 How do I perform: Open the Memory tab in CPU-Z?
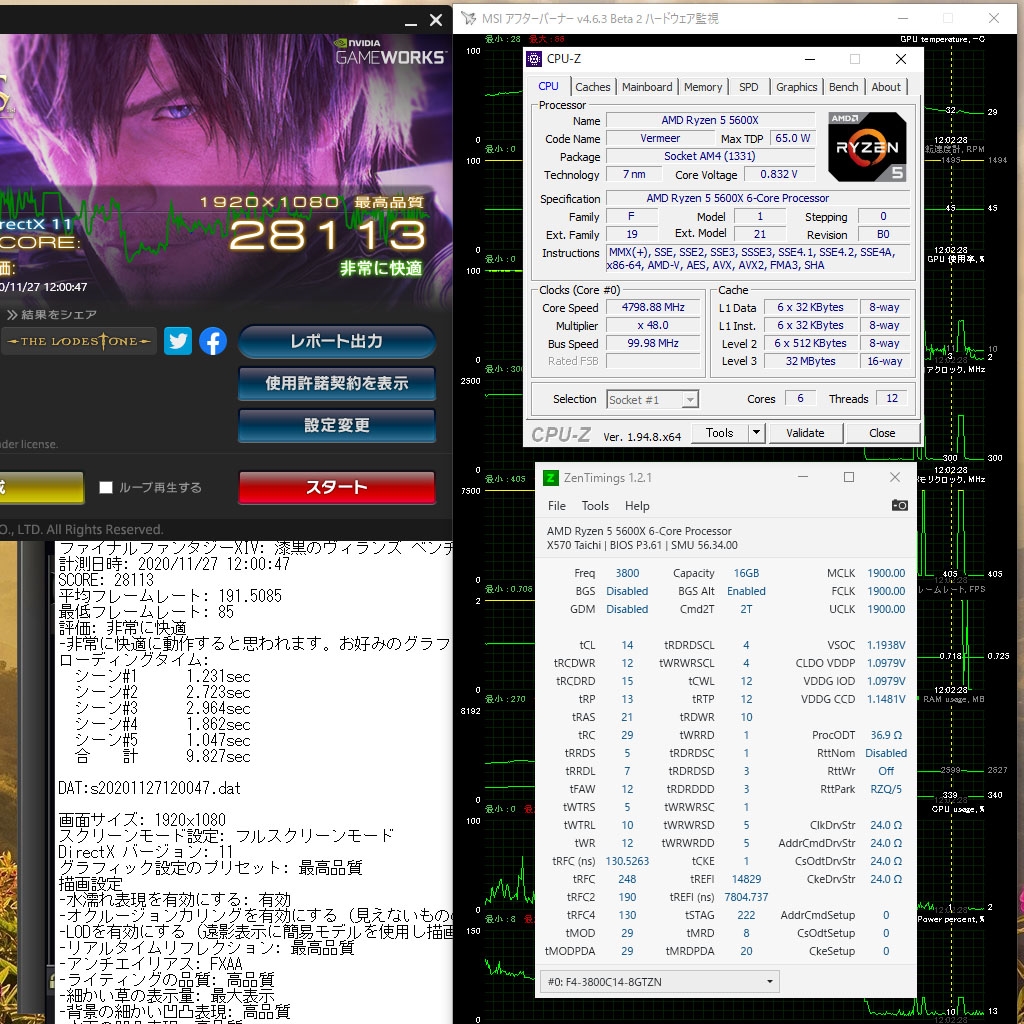tap(703, 87)
